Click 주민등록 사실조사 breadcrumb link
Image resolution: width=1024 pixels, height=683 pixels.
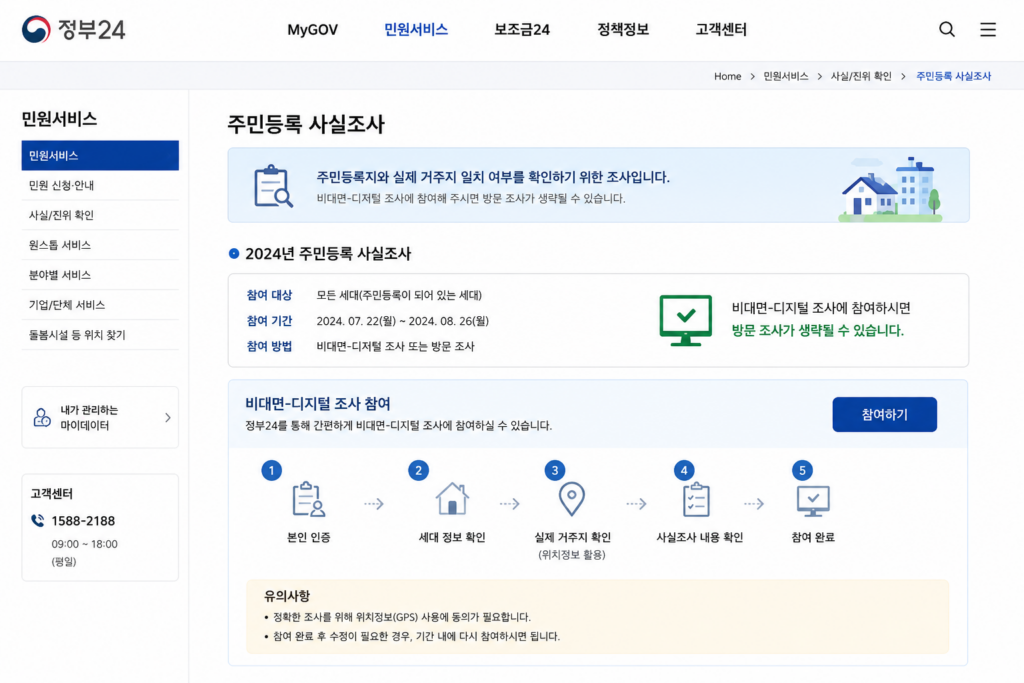(x=953, y=76)
